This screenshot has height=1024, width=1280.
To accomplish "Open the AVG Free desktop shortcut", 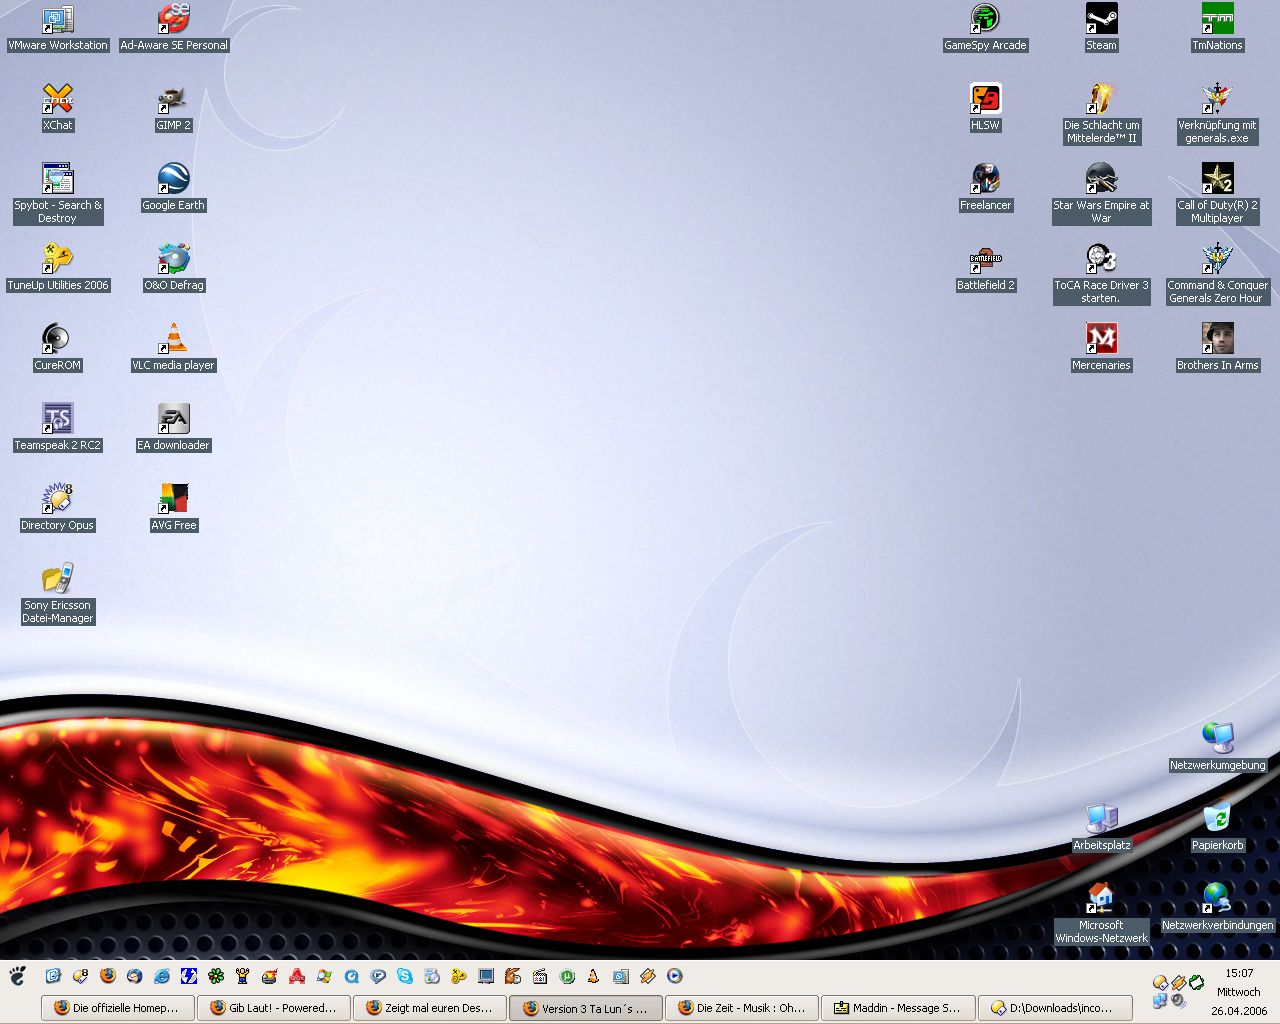I will pyautogui.click(x=173, y=500).
